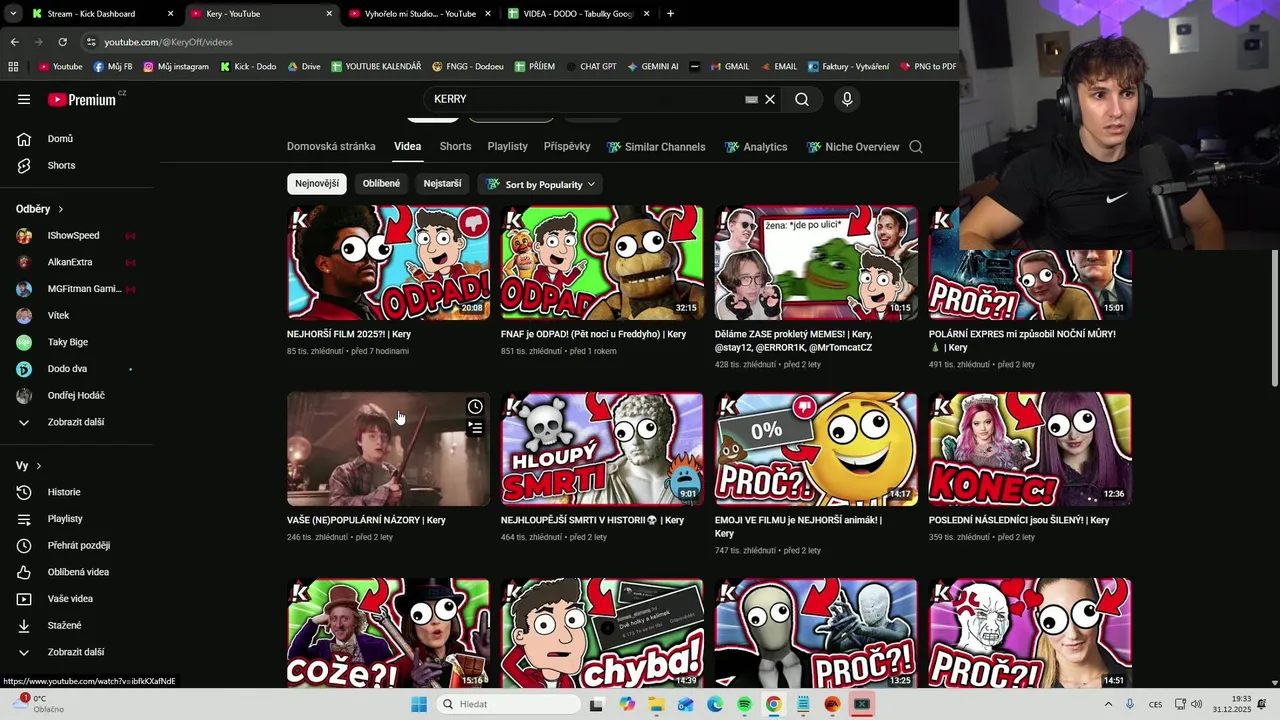This screenshot has width=1280, height=720.
Task: Reload the page
Action: pyautogui.click(x=62, y=42)
